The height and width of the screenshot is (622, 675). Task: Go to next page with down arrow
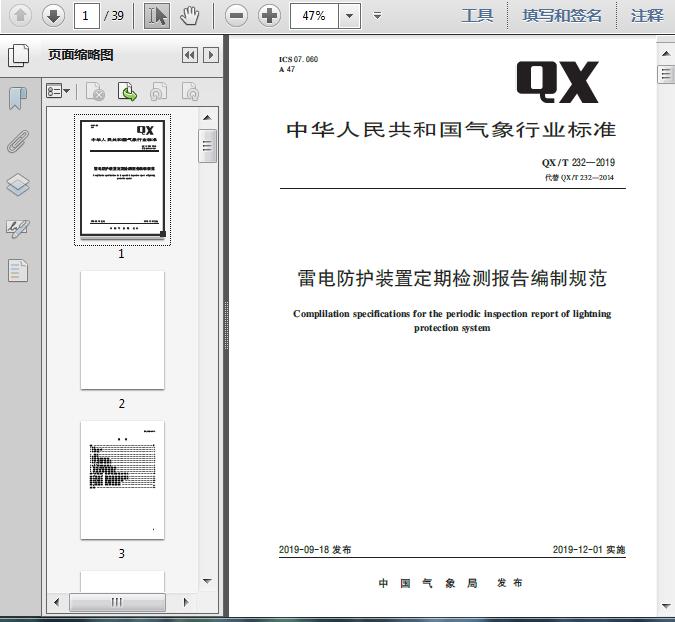click(53, 16)
